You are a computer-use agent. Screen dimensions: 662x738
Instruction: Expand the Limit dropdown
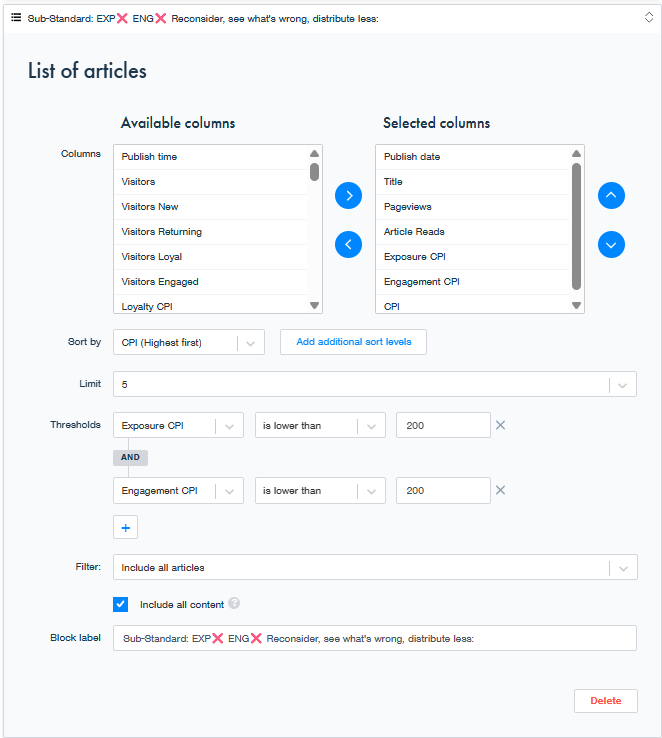tap(375, 384)
